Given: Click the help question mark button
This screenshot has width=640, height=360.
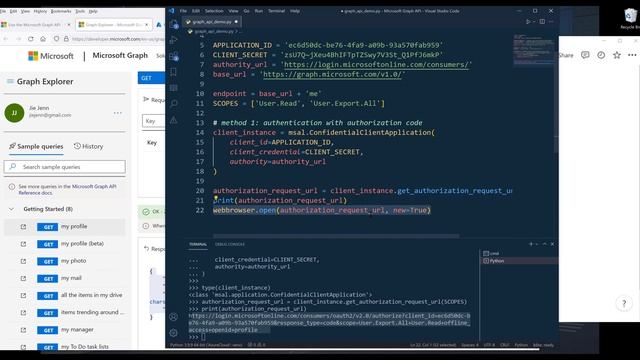Looking at the screenshot, I should point(624,303).
